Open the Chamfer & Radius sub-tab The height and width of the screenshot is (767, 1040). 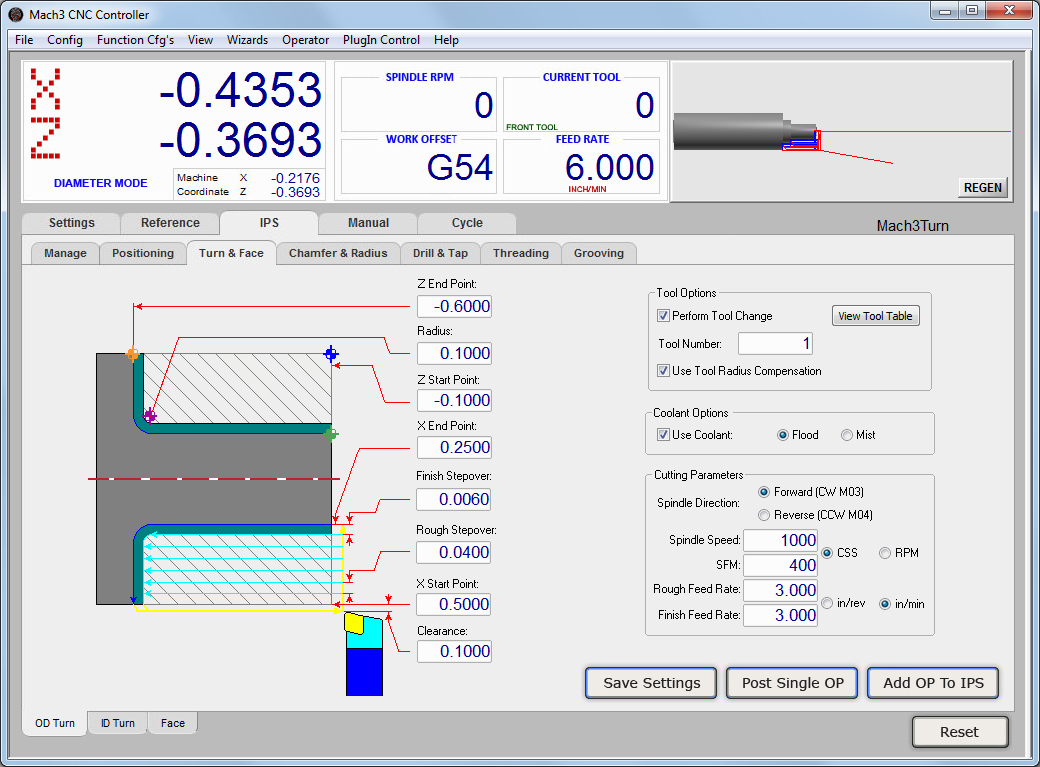click(x=338, y=253)
